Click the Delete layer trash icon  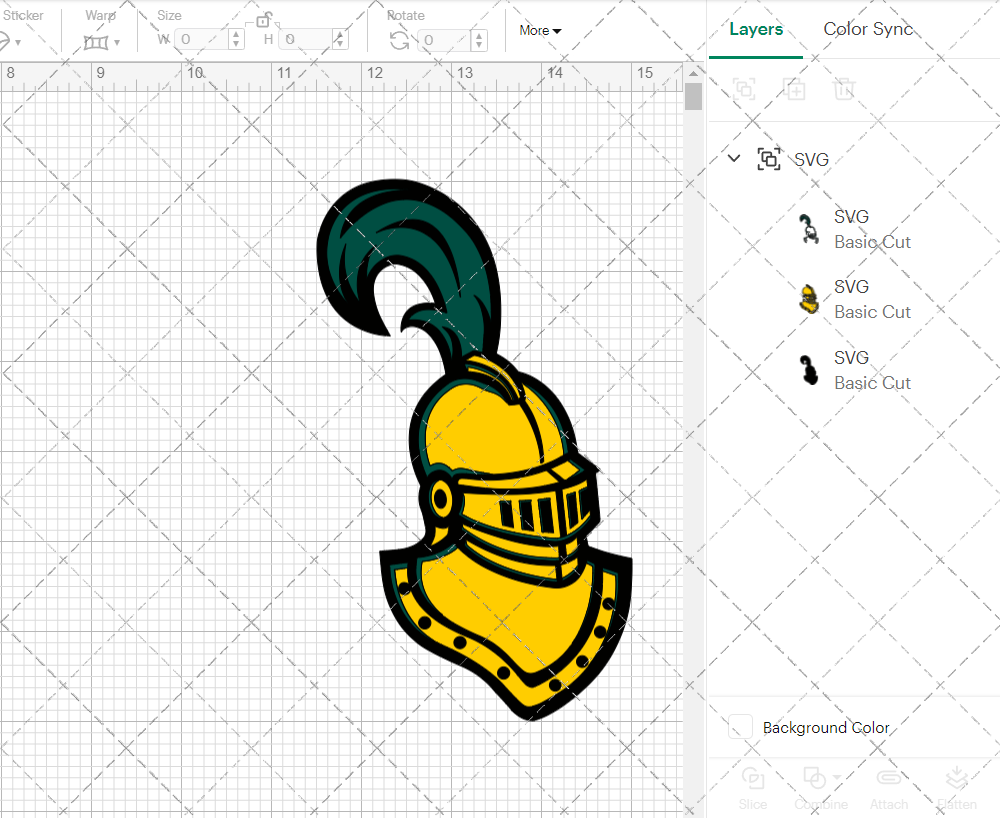point(844,89)
